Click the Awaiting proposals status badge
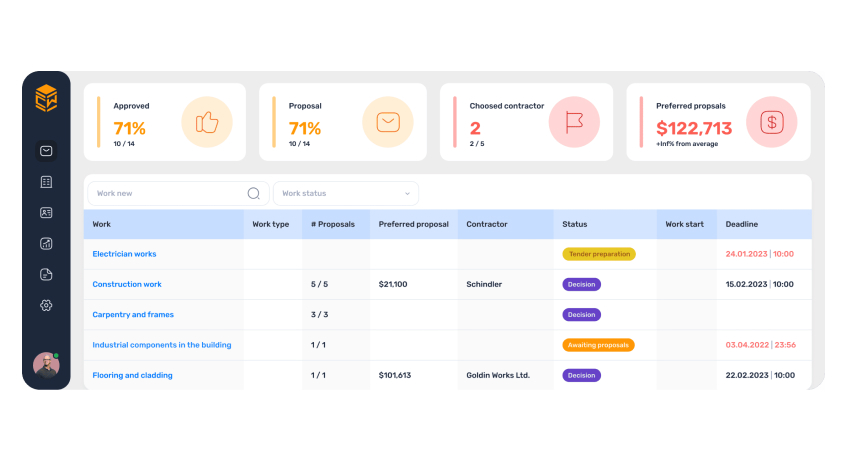Viewport: 847px width, 460px height. coord(598,345)
